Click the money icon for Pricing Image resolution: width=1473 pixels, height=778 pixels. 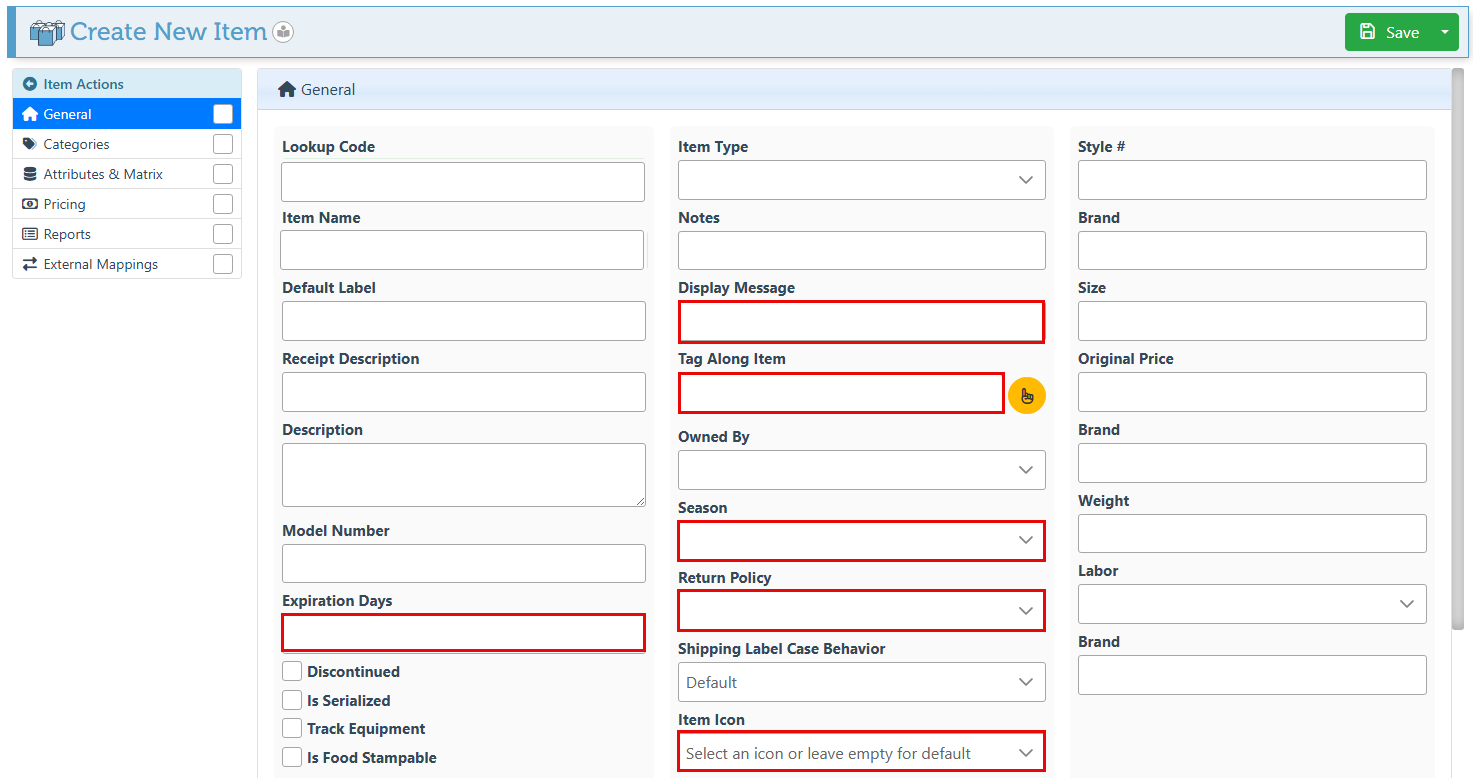[29, 204]
